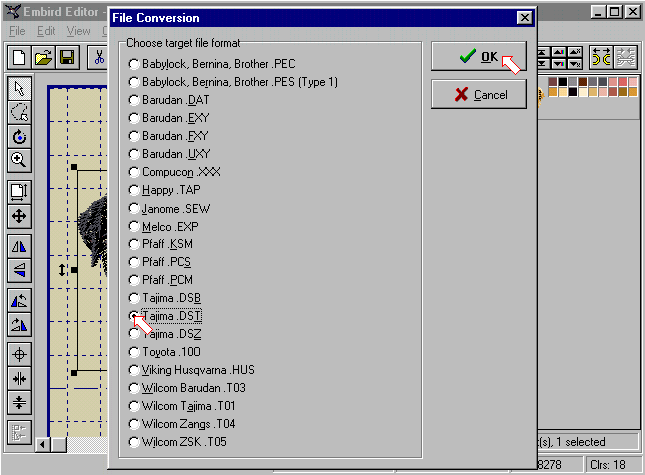Choose Barudan .EXY radio option

169,118
